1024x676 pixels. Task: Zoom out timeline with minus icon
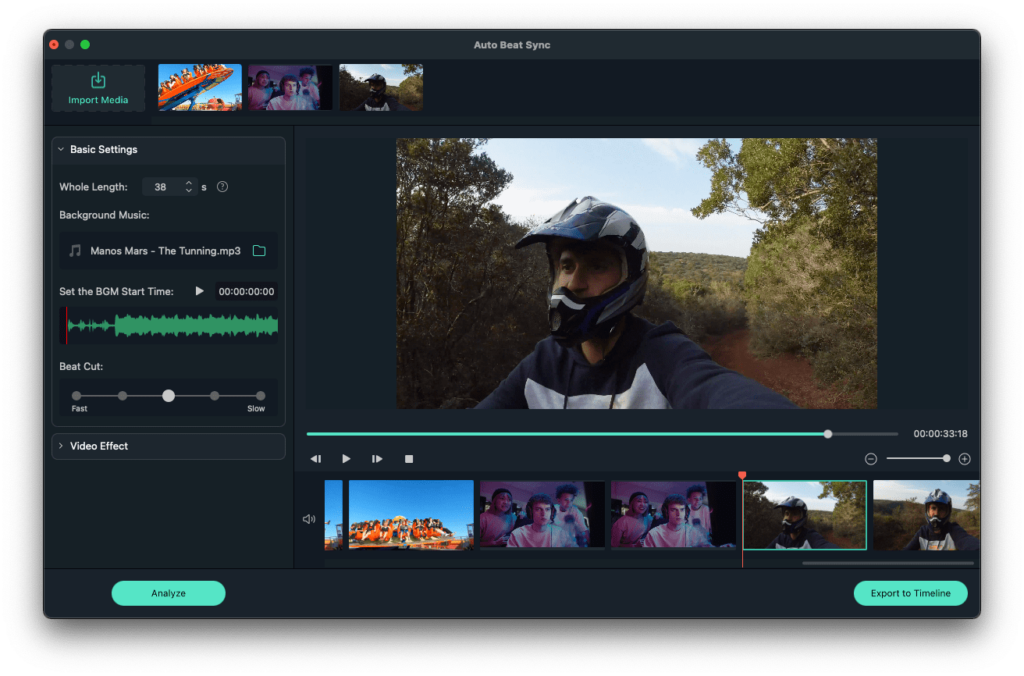coord(871,459)
